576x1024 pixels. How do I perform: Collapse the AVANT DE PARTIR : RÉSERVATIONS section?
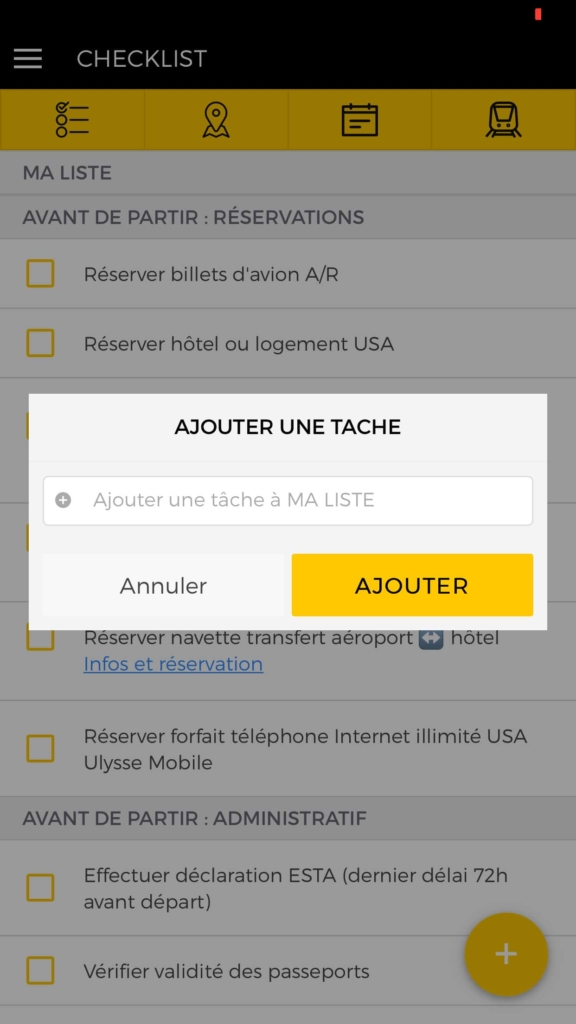(288, 217)
